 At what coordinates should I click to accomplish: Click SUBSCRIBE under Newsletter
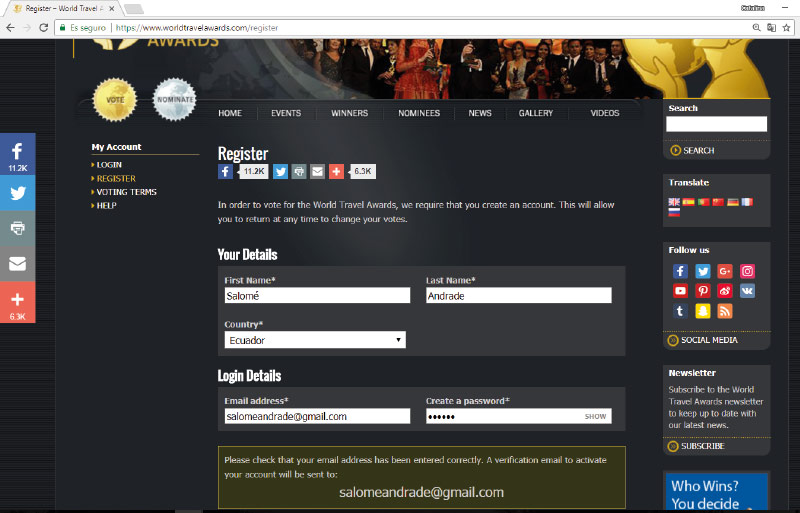[x=696, y=446]
